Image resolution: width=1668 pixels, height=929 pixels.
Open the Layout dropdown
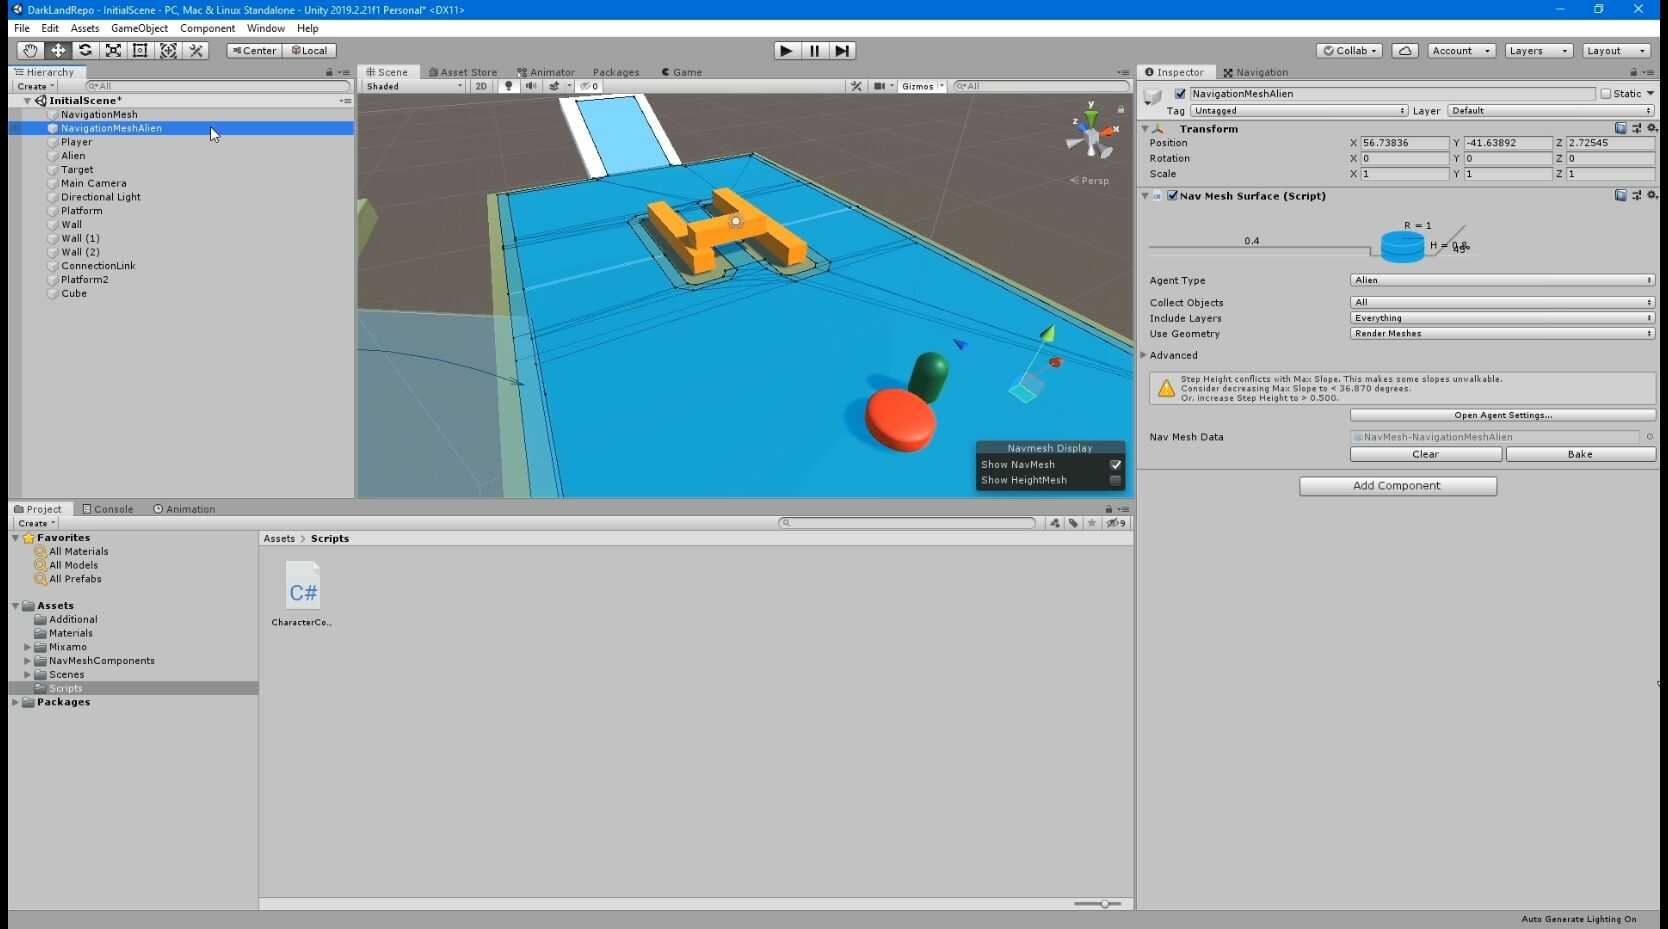(1616, 50)
